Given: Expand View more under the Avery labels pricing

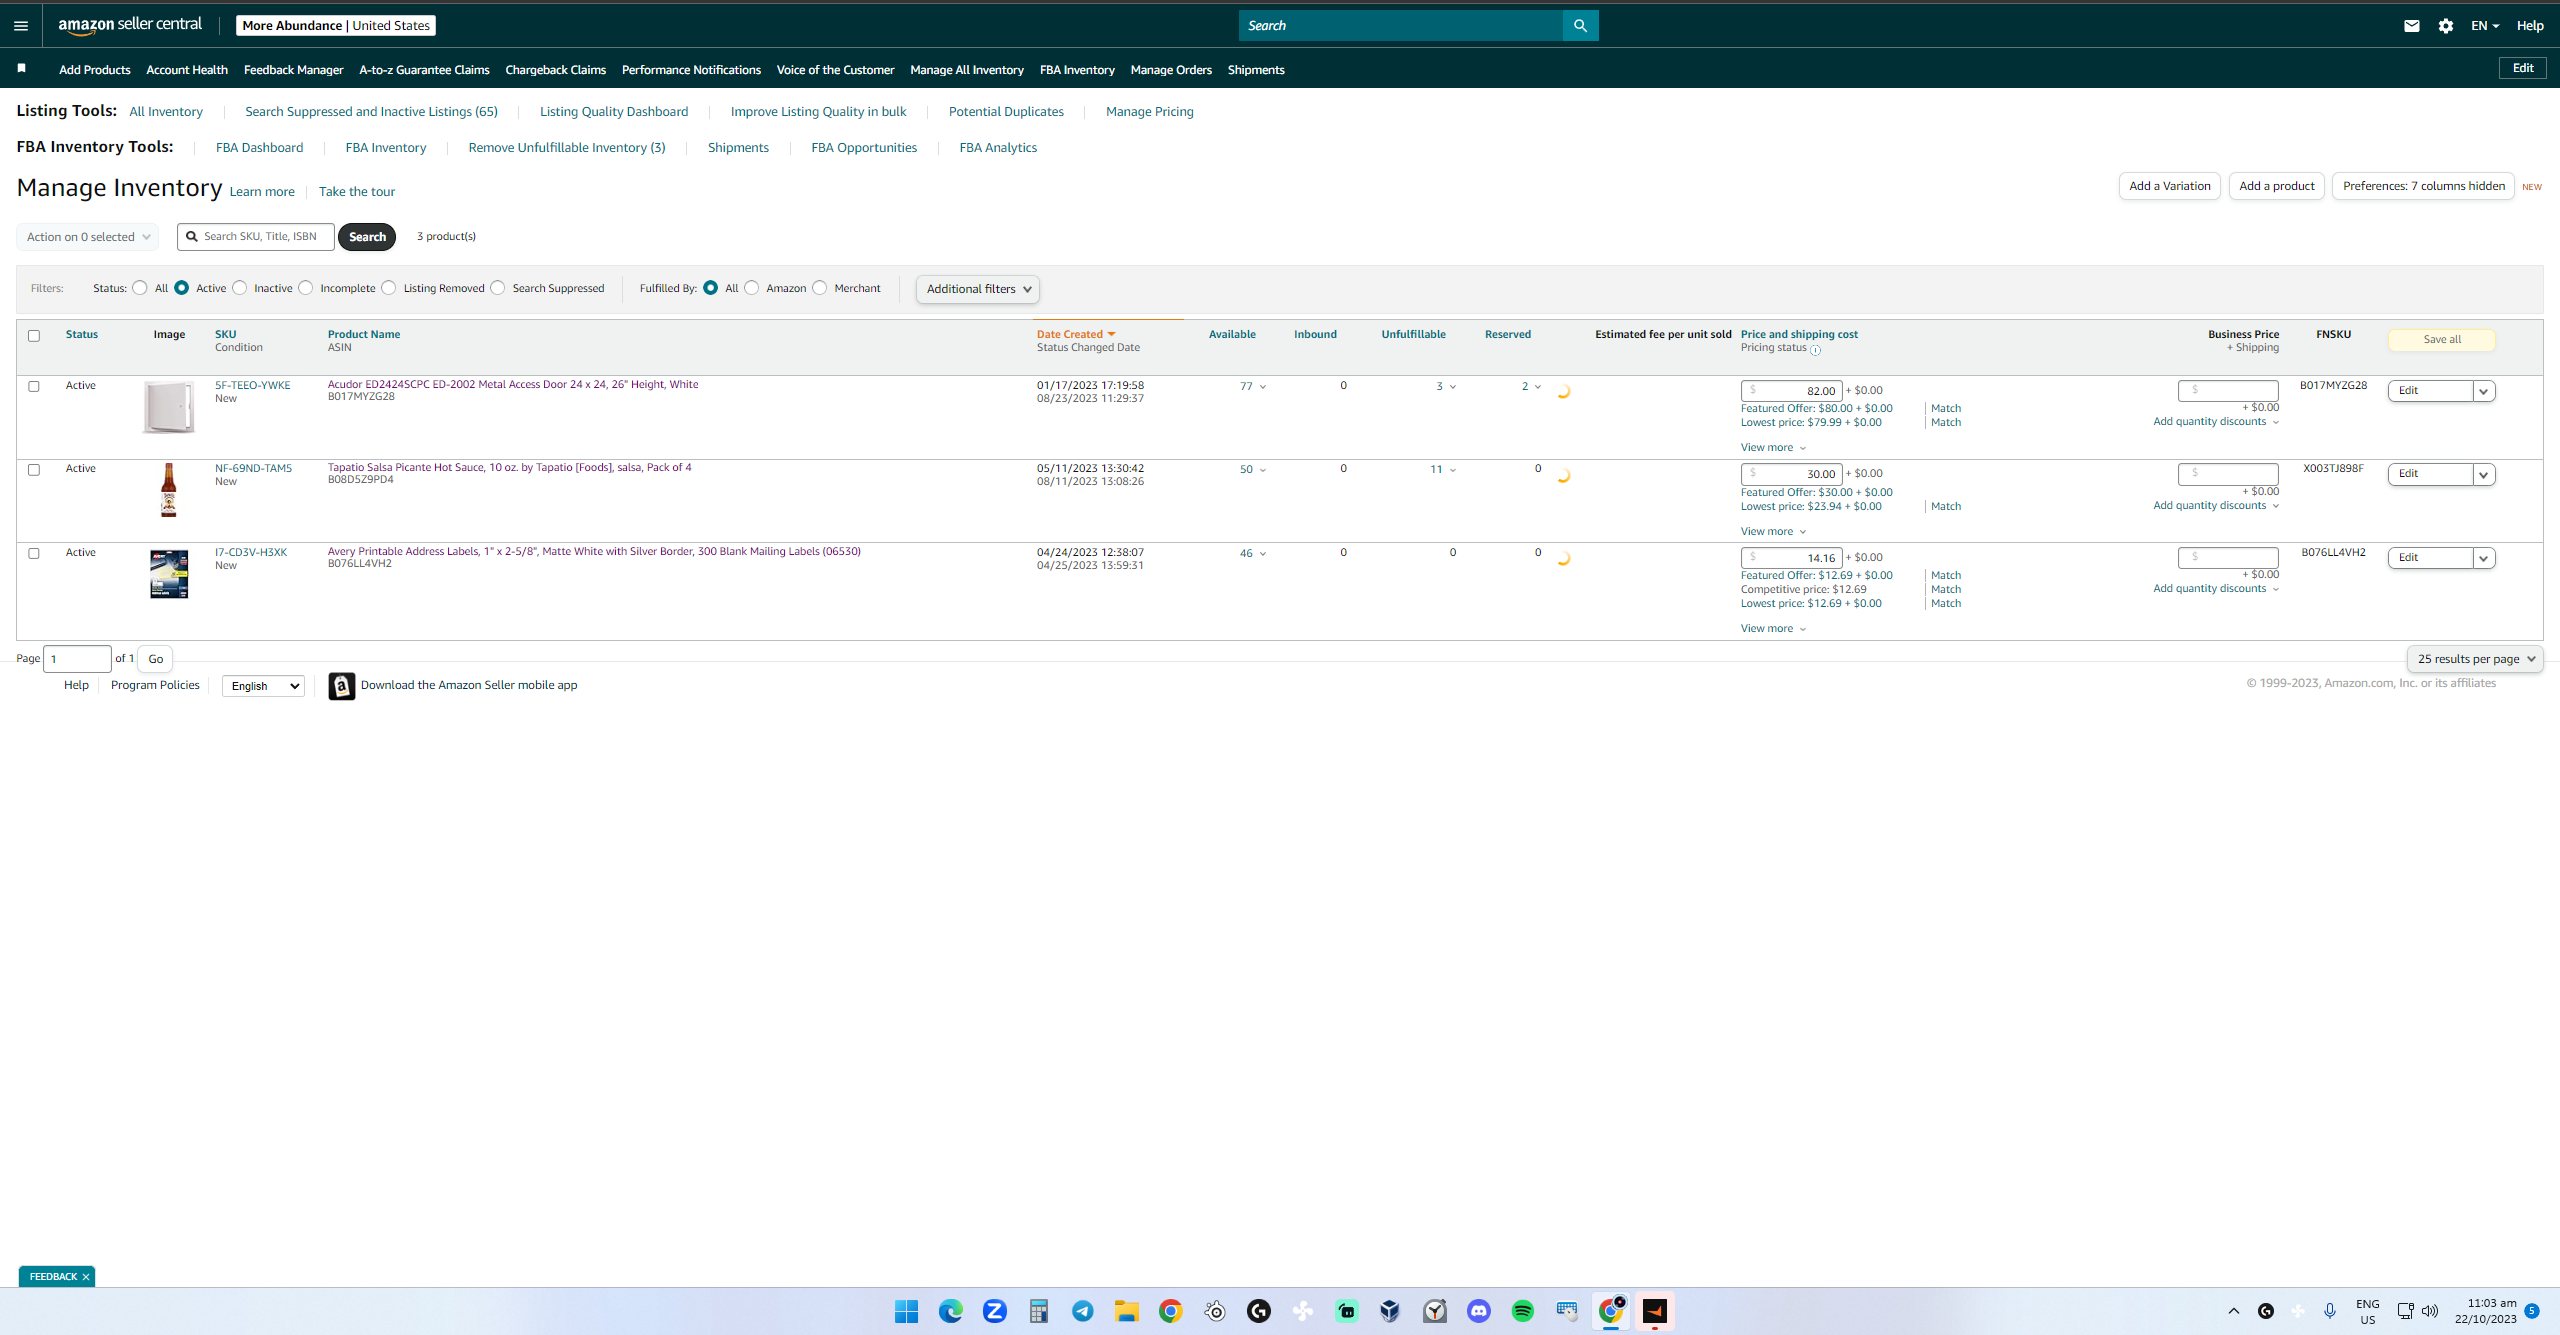Looking at the screenshot, I should pyautogui.click(x=1773, y=629).
